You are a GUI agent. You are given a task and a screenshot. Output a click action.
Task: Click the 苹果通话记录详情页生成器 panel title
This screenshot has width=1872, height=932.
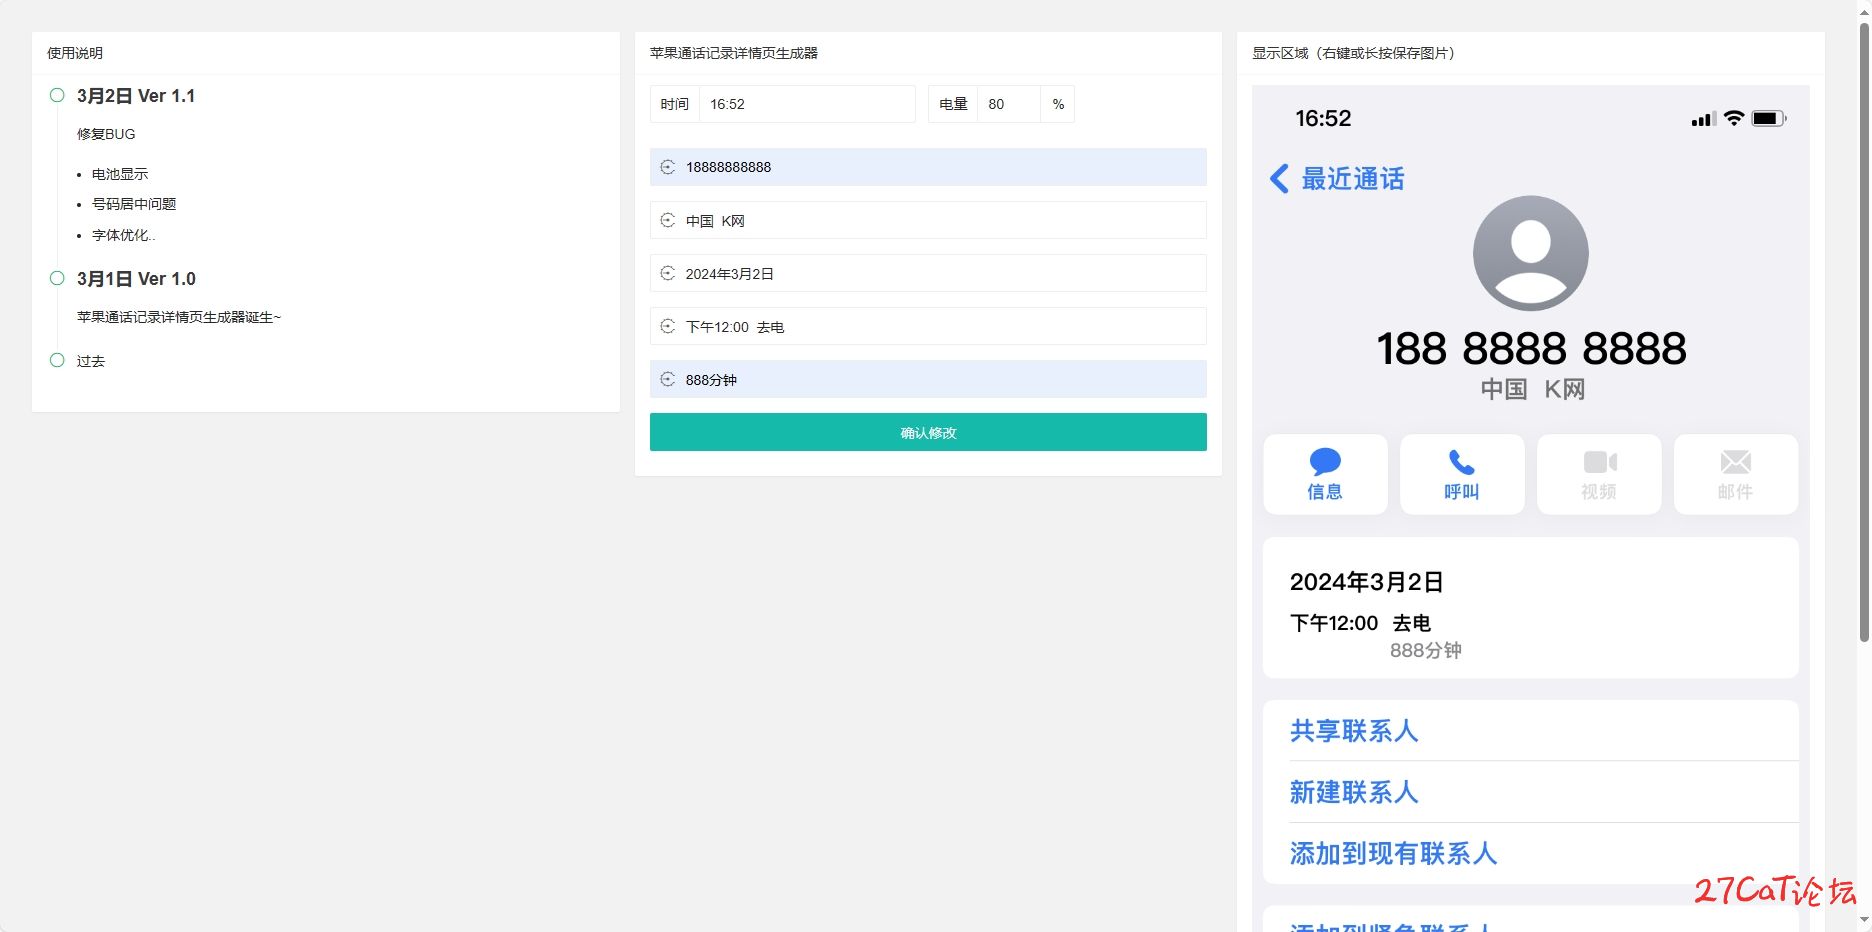click(x=734, y=53)
